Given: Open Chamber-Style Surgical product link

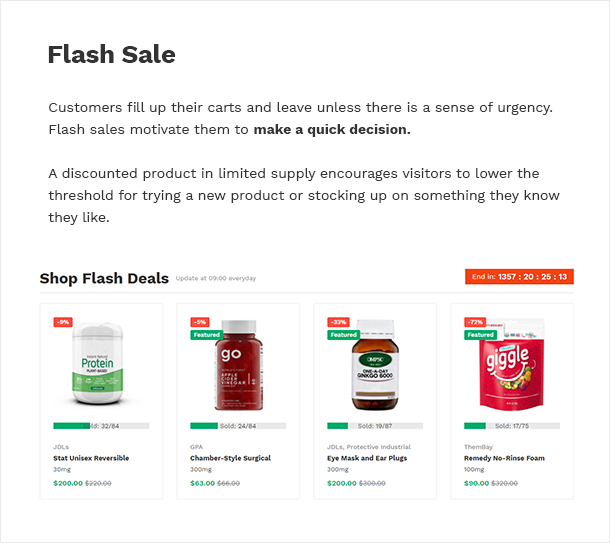Looking at the screenshot, I should pyautogui.click(x=231, y=458).
